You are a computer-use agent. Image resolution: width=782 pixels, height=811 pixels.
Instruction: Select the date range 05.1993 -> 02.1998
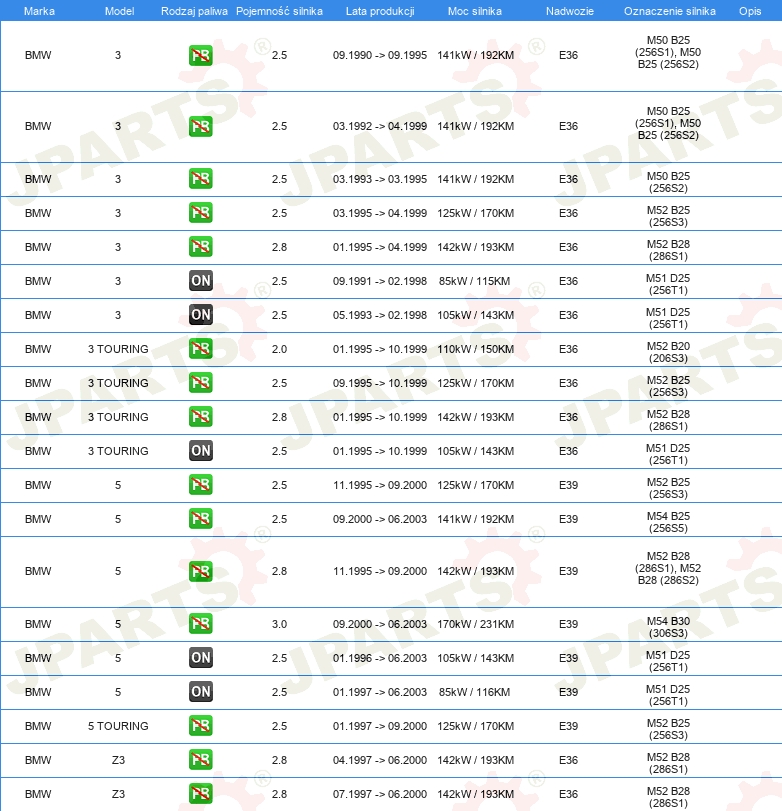[x=380, y=315]
